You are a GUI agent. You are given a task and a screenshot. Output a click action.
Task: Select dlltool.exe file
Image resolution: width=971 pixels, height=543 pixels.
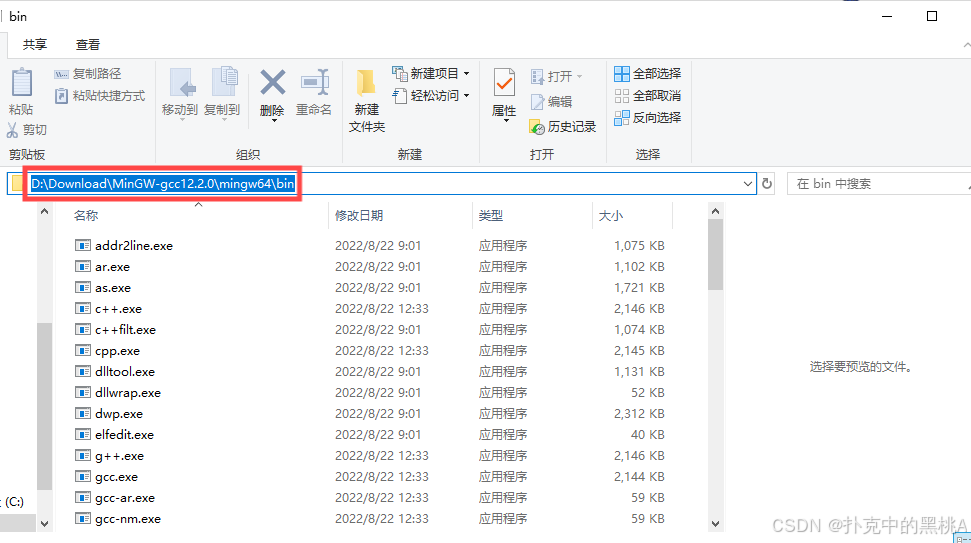(124, 371)
